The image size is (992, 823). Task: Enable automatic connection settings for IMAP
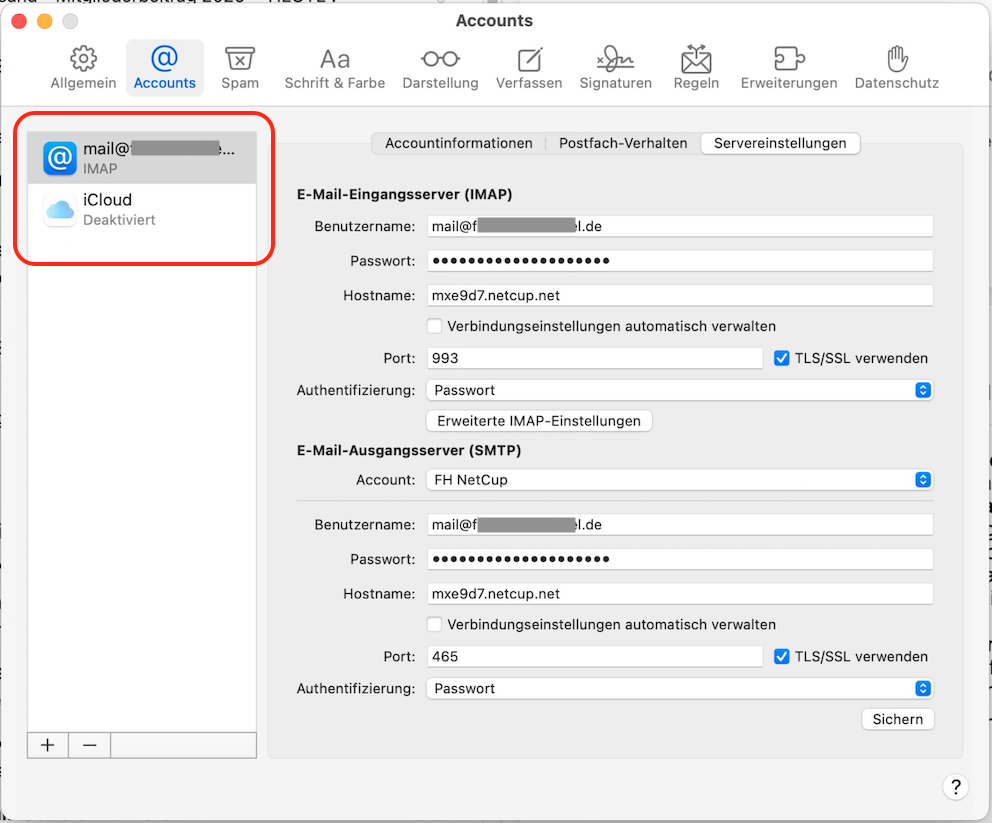(434, 326)
